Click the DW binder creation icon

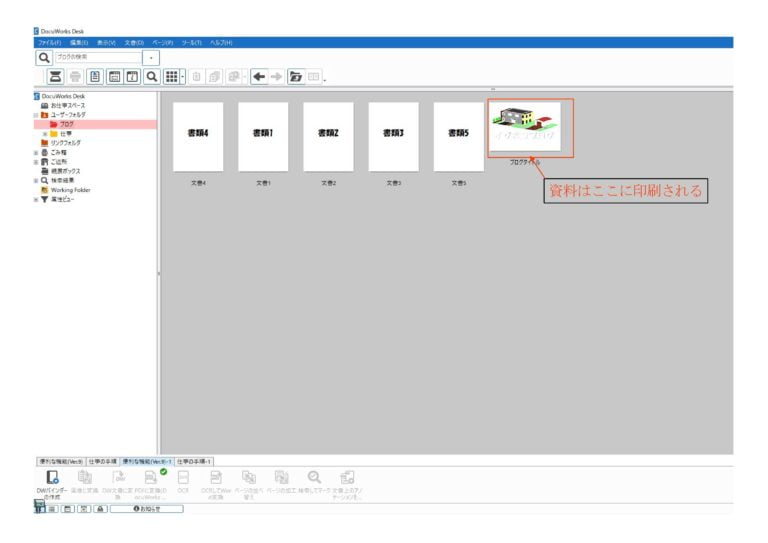pos(52,478)
